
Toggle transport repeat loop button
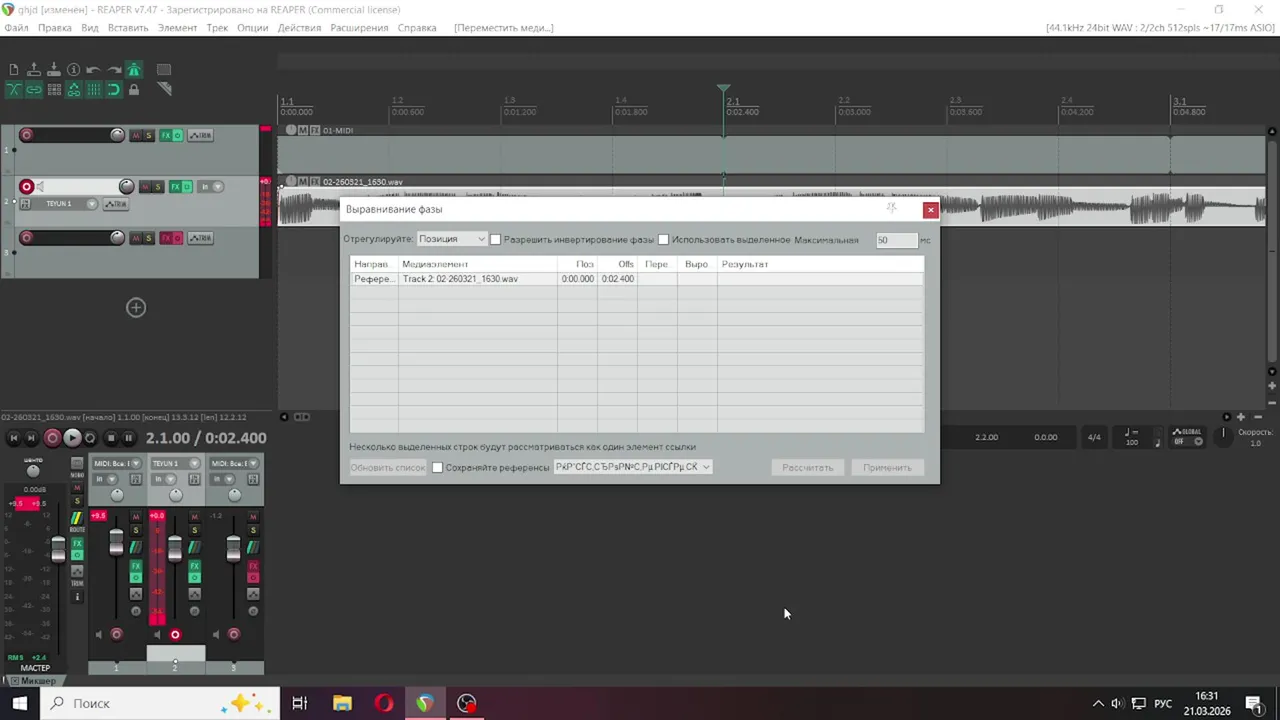coord(91,438)
